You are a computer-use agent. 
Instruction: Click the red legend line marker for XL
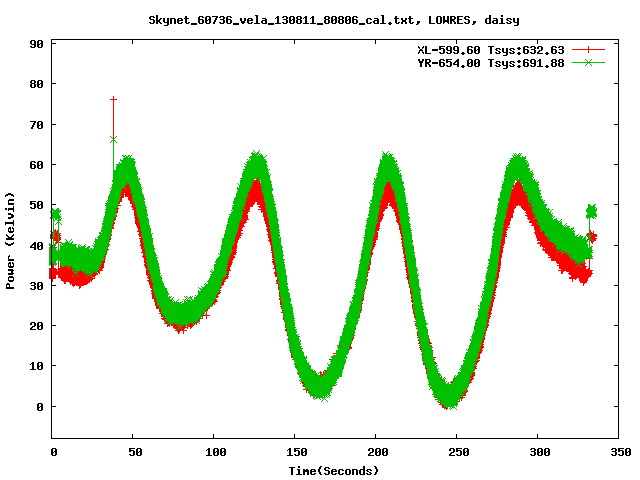point(588,50)
